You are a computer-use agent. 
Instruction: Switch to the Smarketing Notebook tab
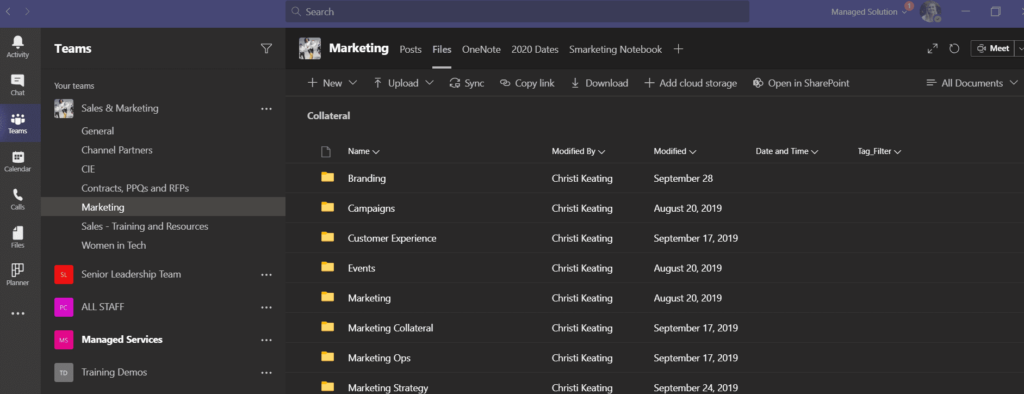pyautogui.click(x=615, y=49)
